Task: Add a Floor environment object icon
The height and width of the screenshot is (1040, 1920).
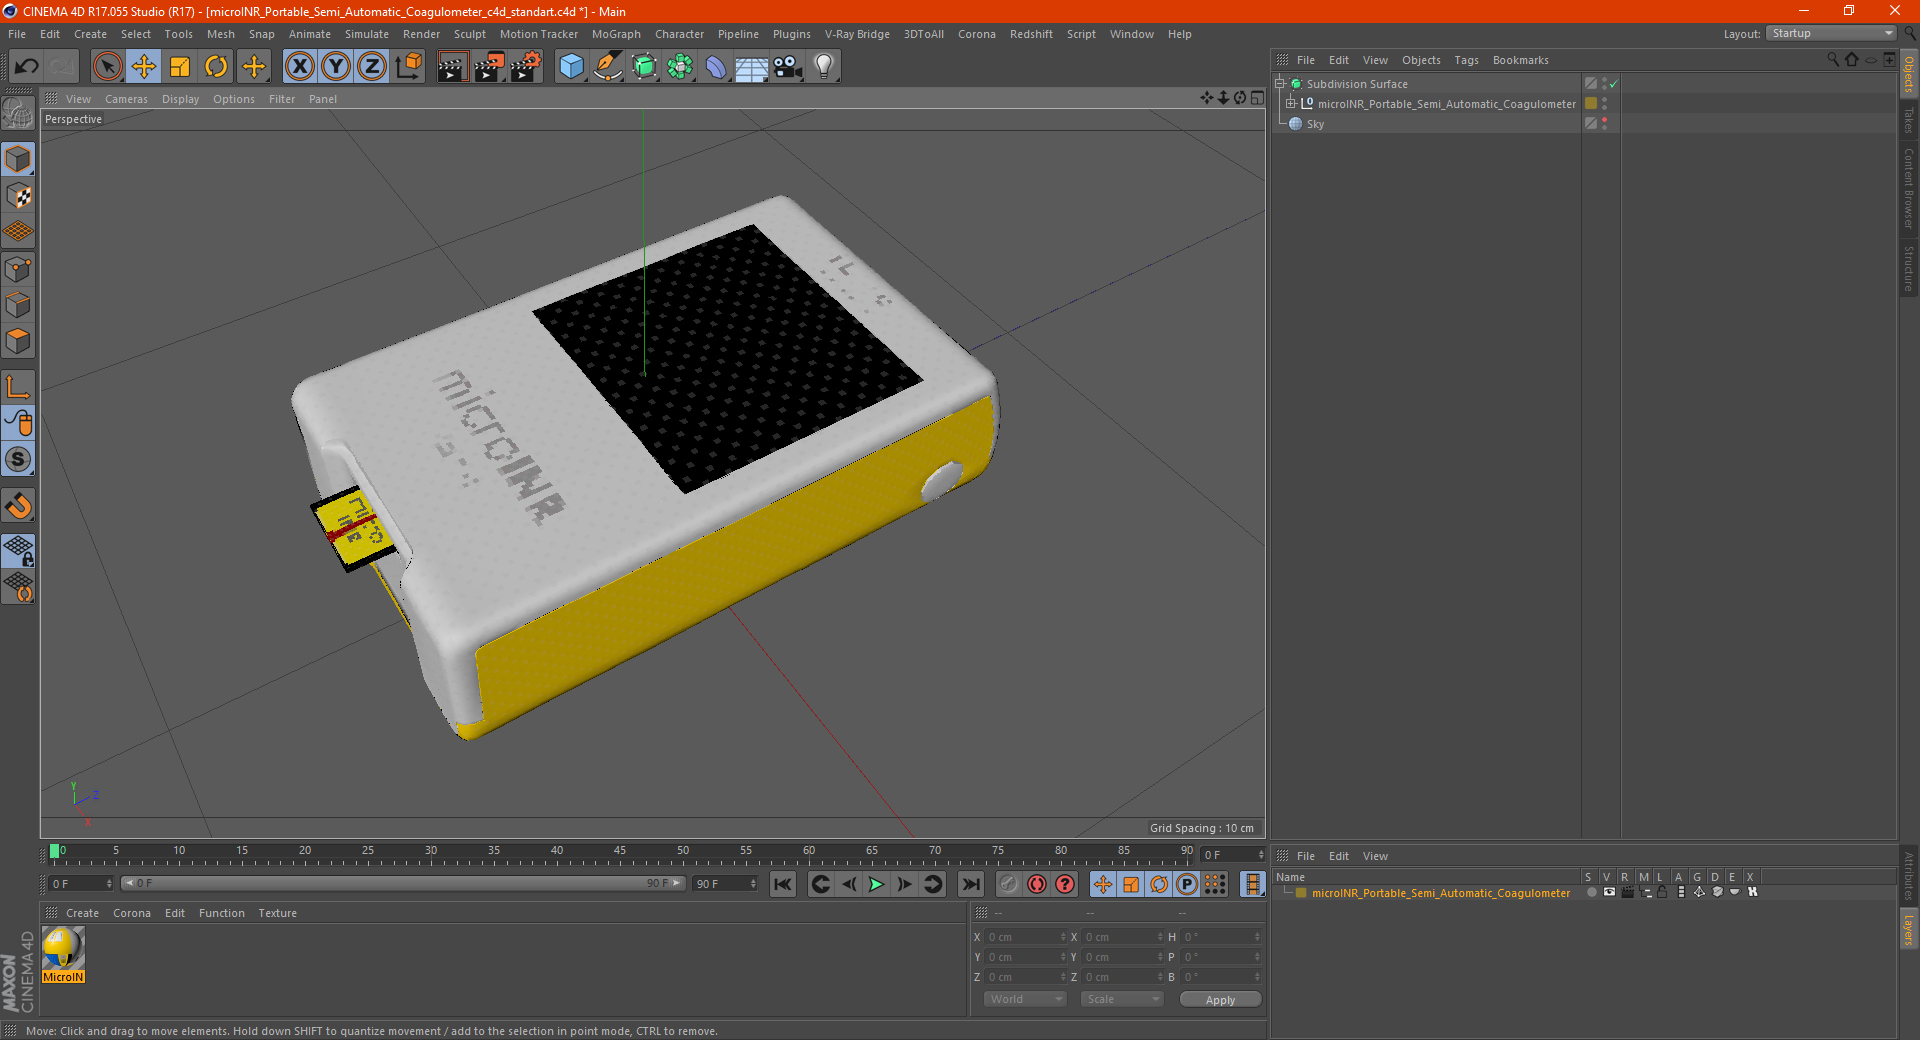Action: click(x=751, y=67)
